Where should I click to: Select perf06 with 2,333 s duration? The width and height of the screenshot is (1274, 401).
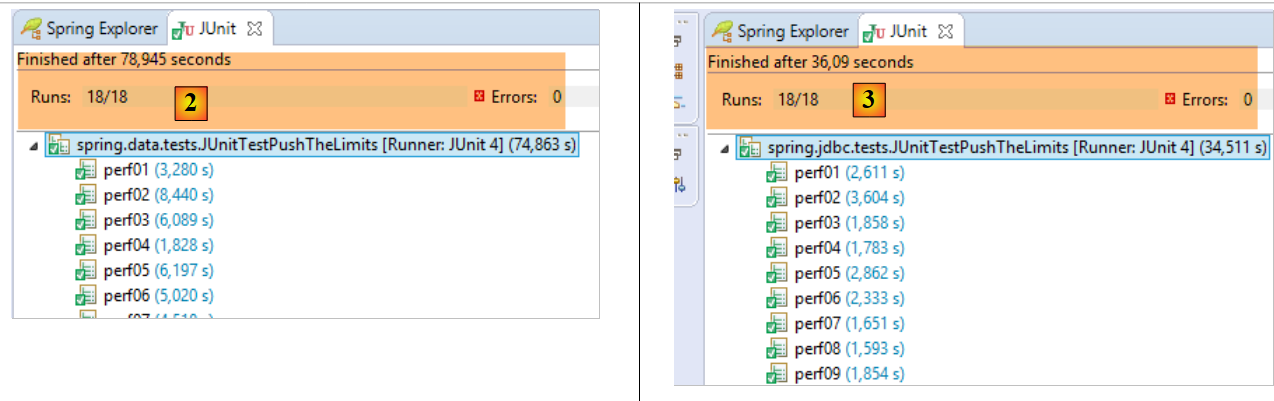[x=847, y=298]
